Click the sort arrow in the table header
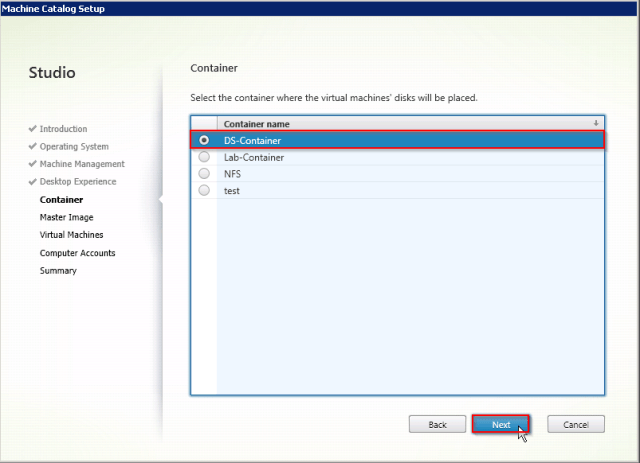 (x=596, y=124)
